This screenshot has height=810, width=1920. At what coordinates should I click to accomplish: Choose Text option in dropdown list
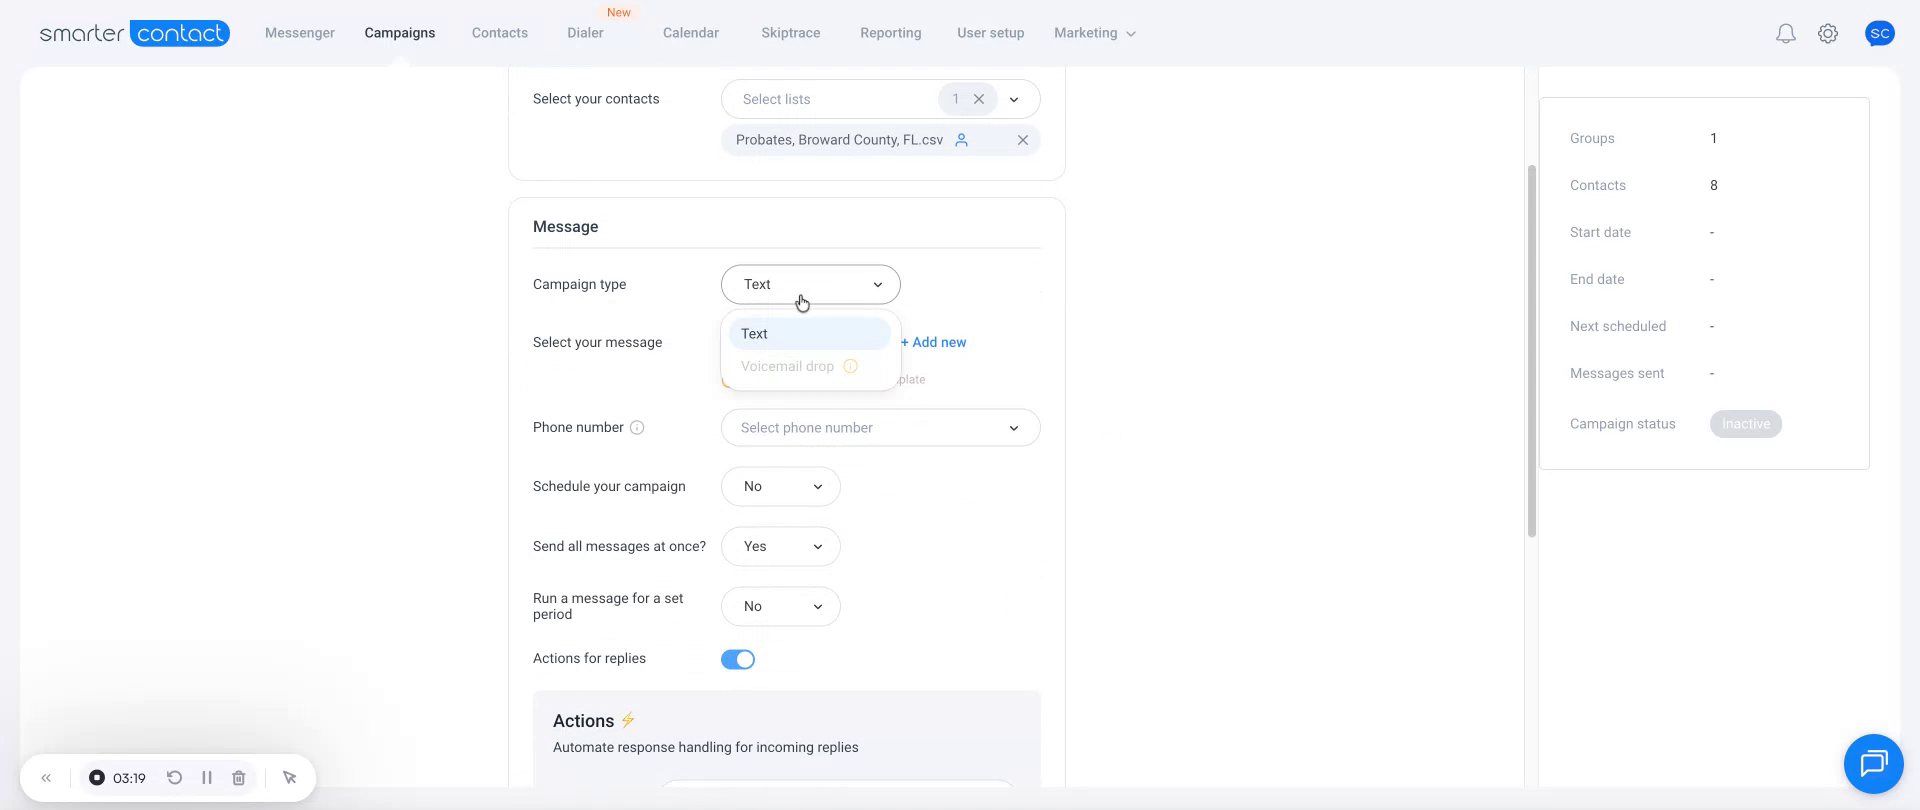point(810,334)
